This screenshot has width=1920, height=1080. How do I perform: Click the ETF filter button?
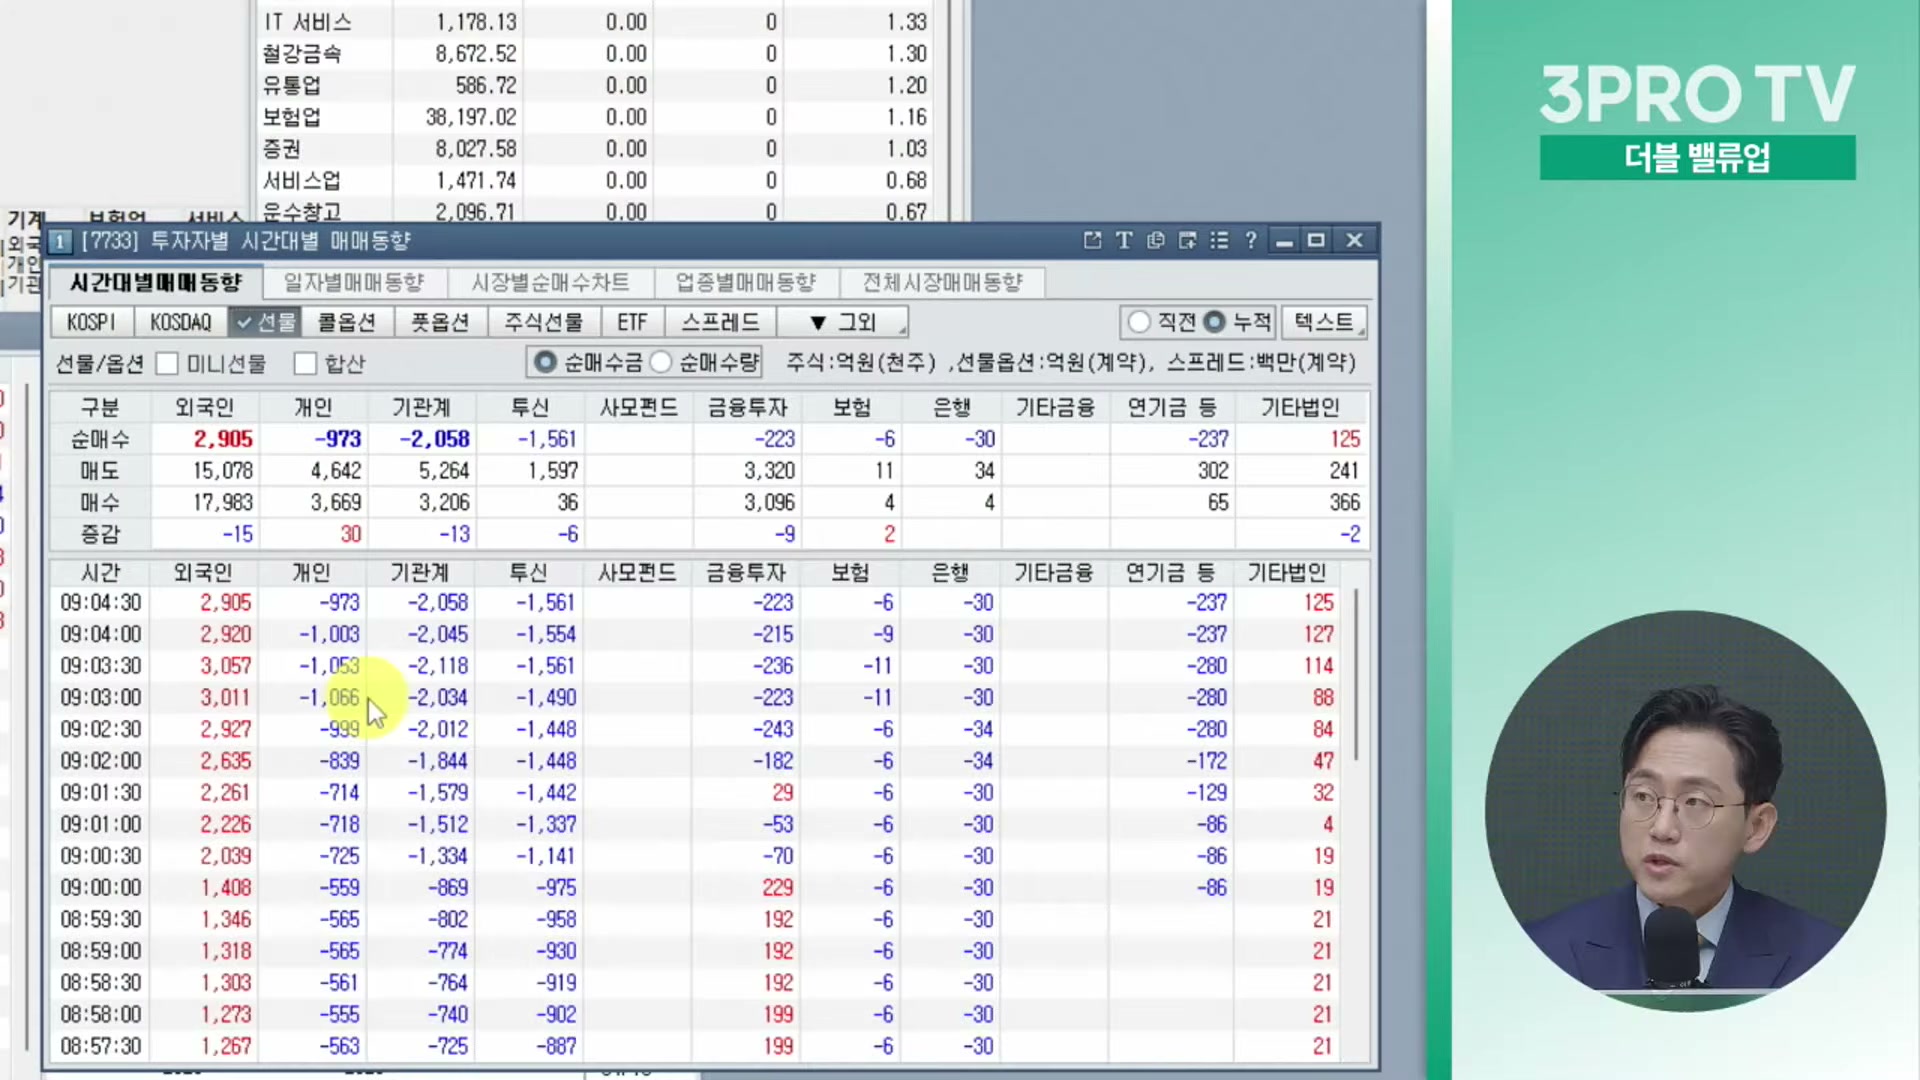(x=632, y=322)
